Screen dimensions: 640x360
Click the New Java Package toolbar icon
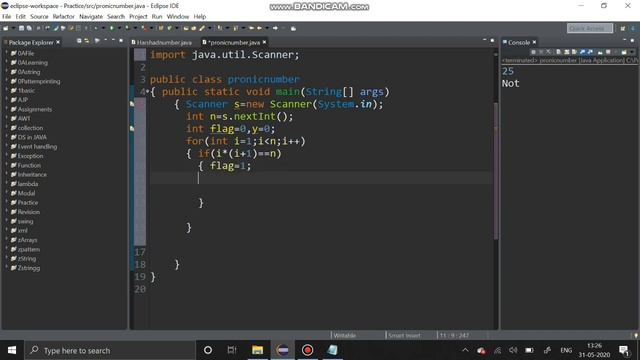coord(161,28)
